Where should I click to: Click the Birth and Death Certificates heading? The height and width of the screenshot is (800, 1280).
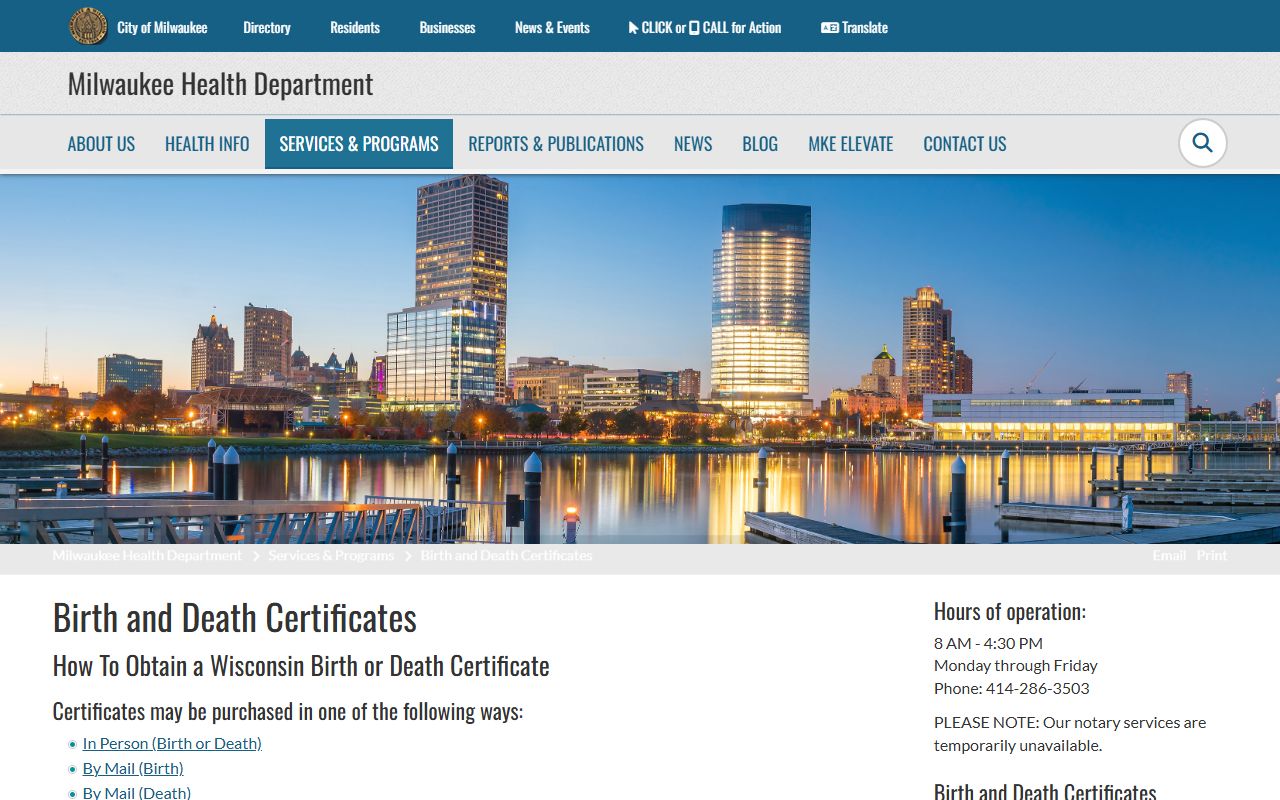pos(235,618)
